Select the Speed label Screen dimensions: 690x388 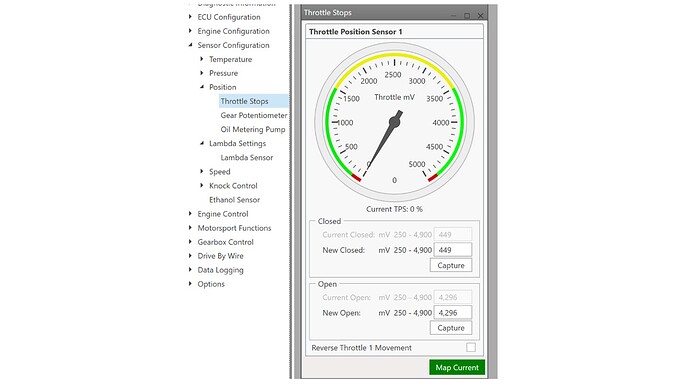pyautogui.click(x=220, y=172)
